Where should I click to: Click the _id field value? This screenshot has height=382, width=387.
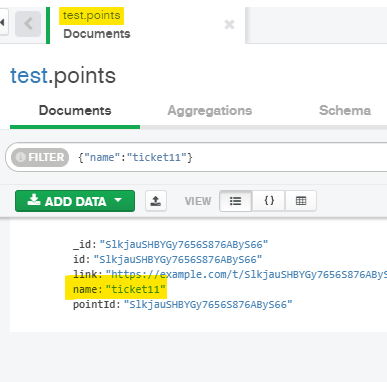point(184,244)
